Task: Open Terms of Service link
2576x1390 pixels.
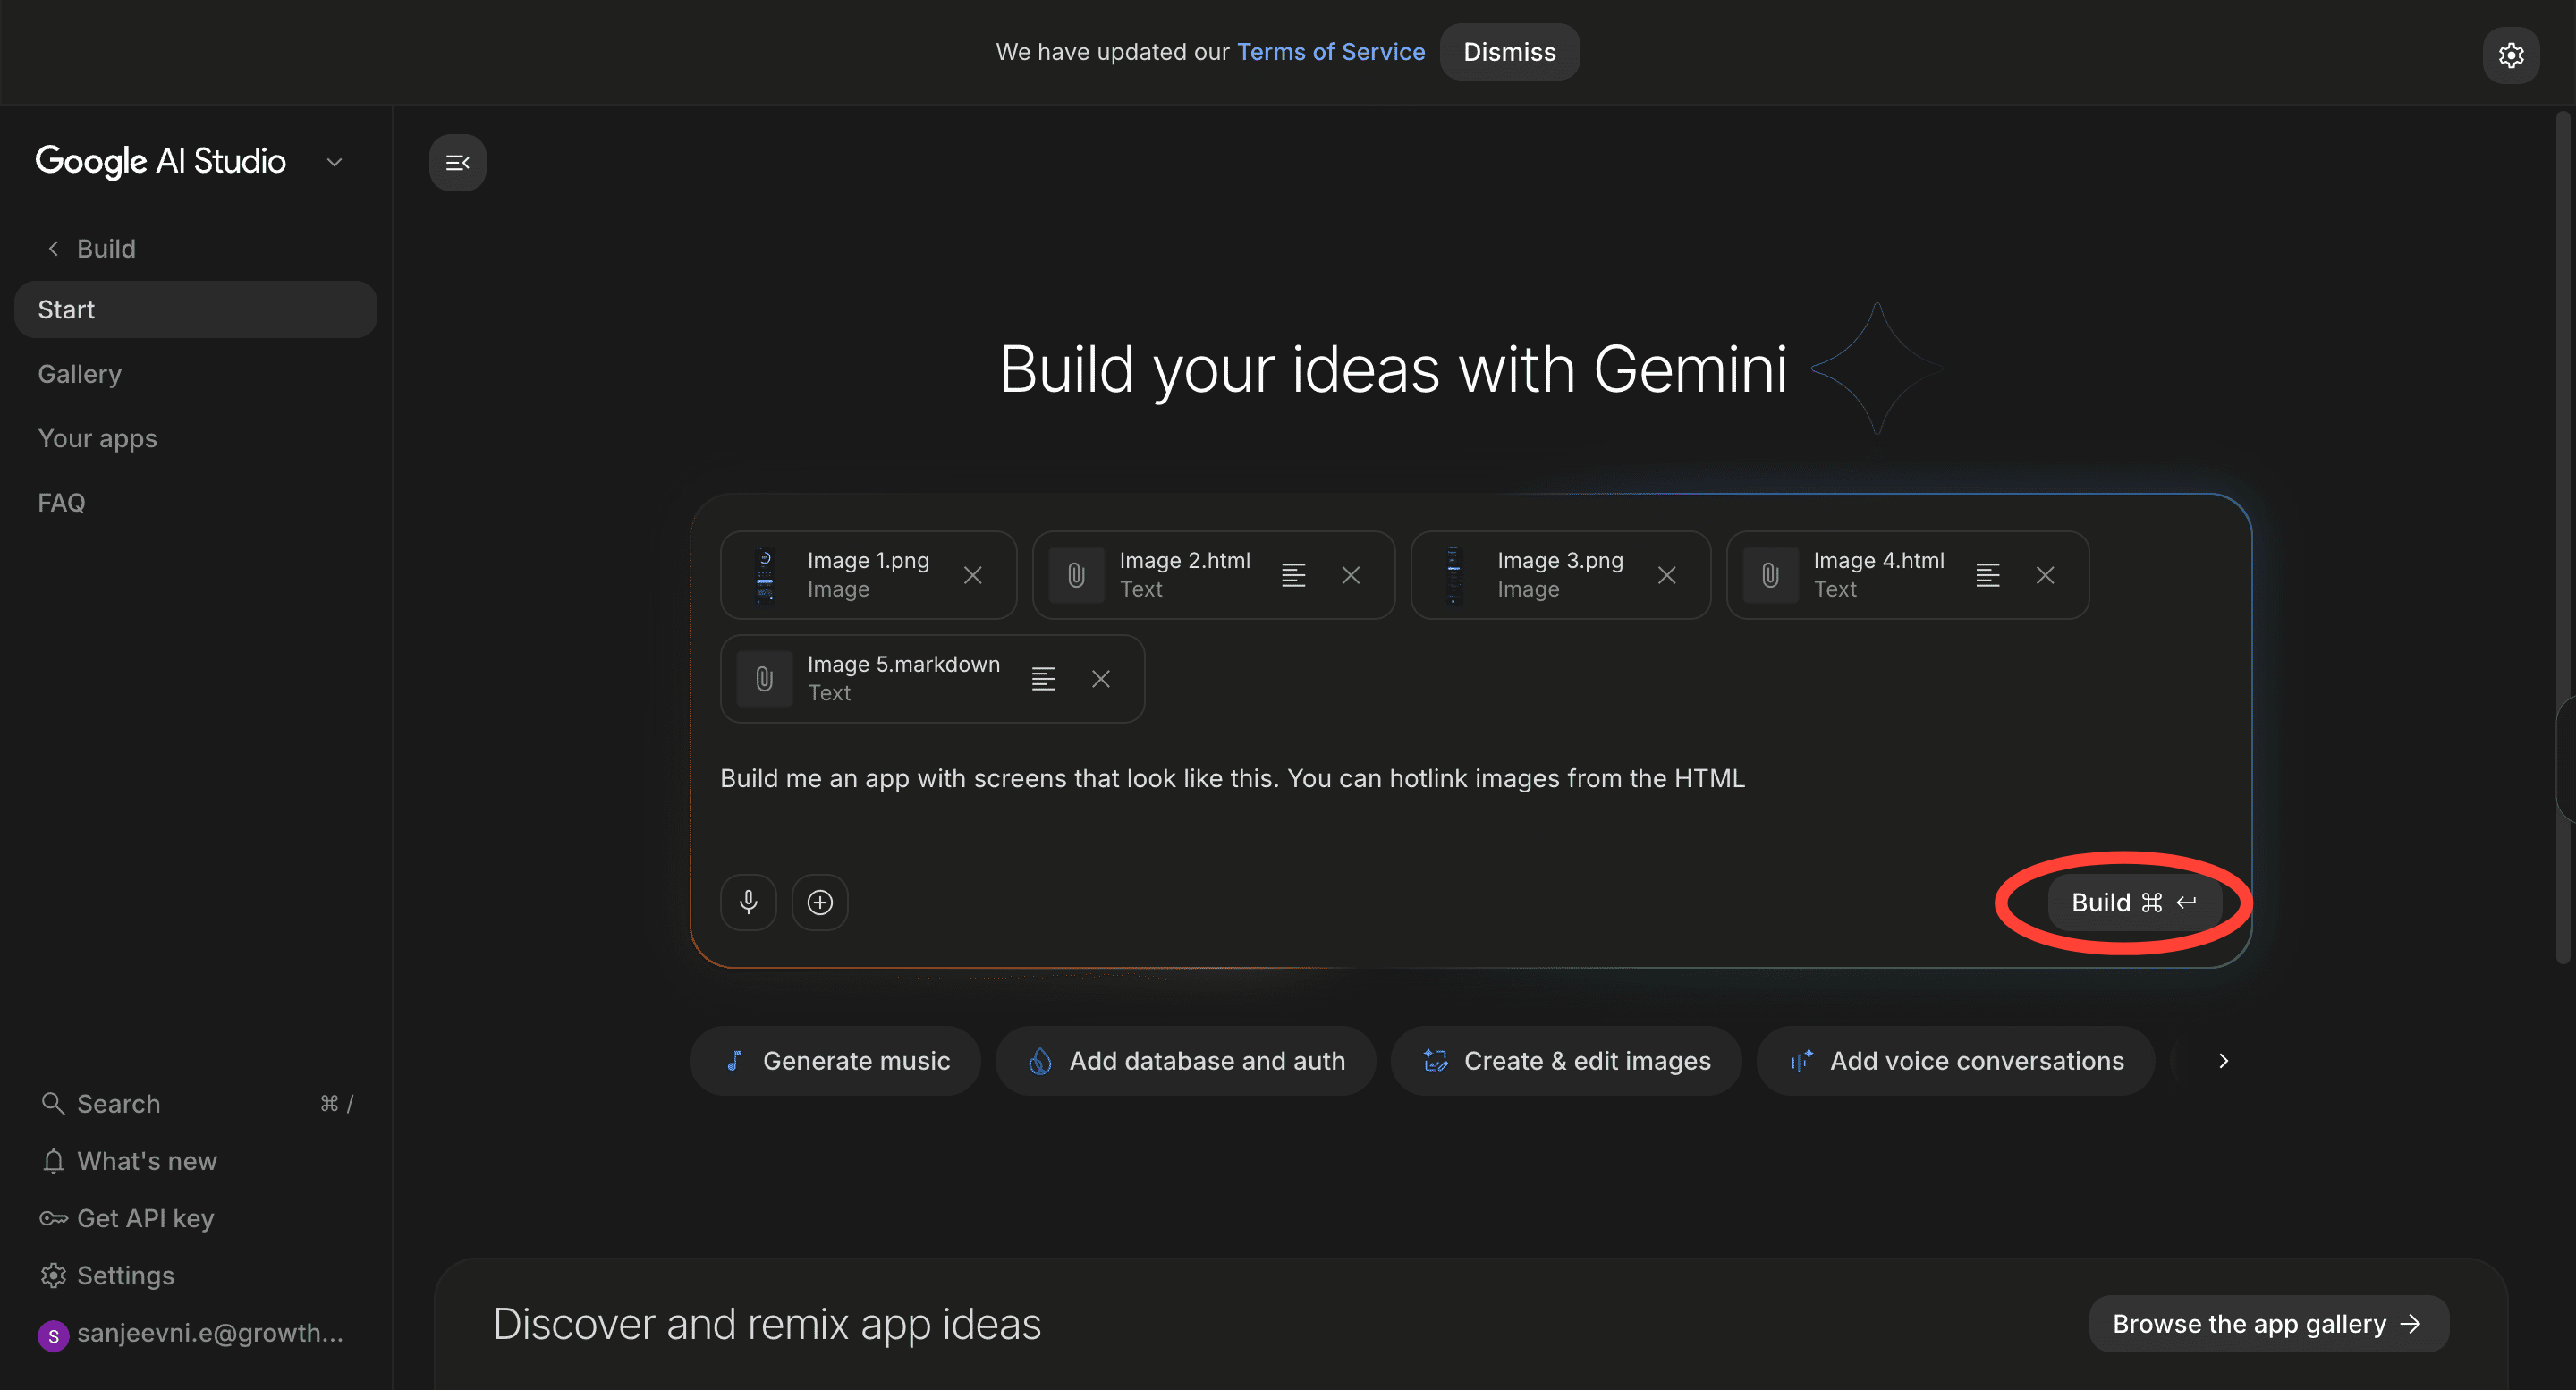Action: point(1330,52)
